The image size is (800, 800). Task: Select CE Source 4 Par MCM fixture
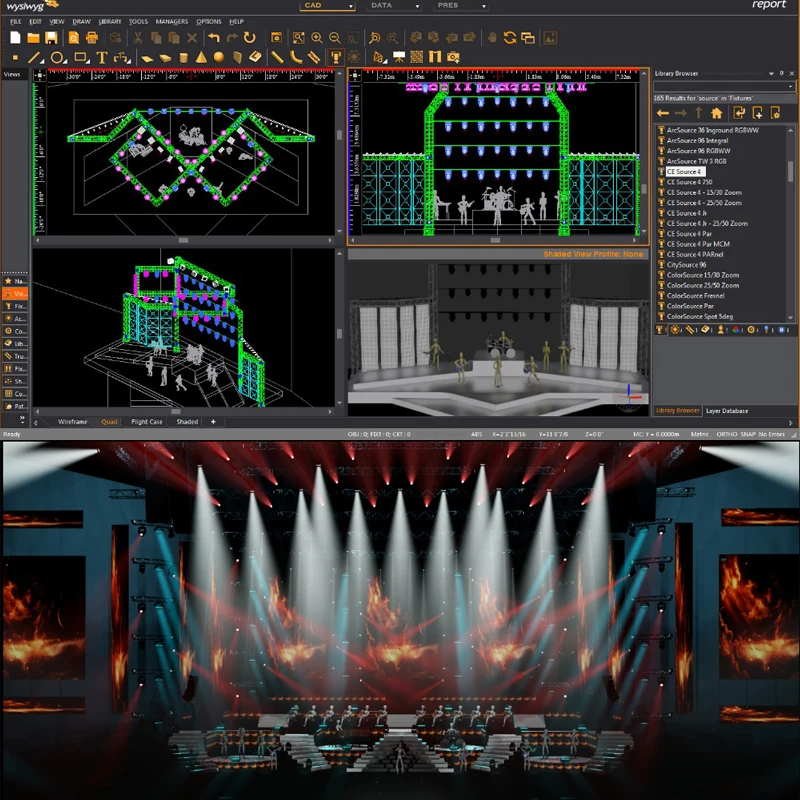click(698, 244)
